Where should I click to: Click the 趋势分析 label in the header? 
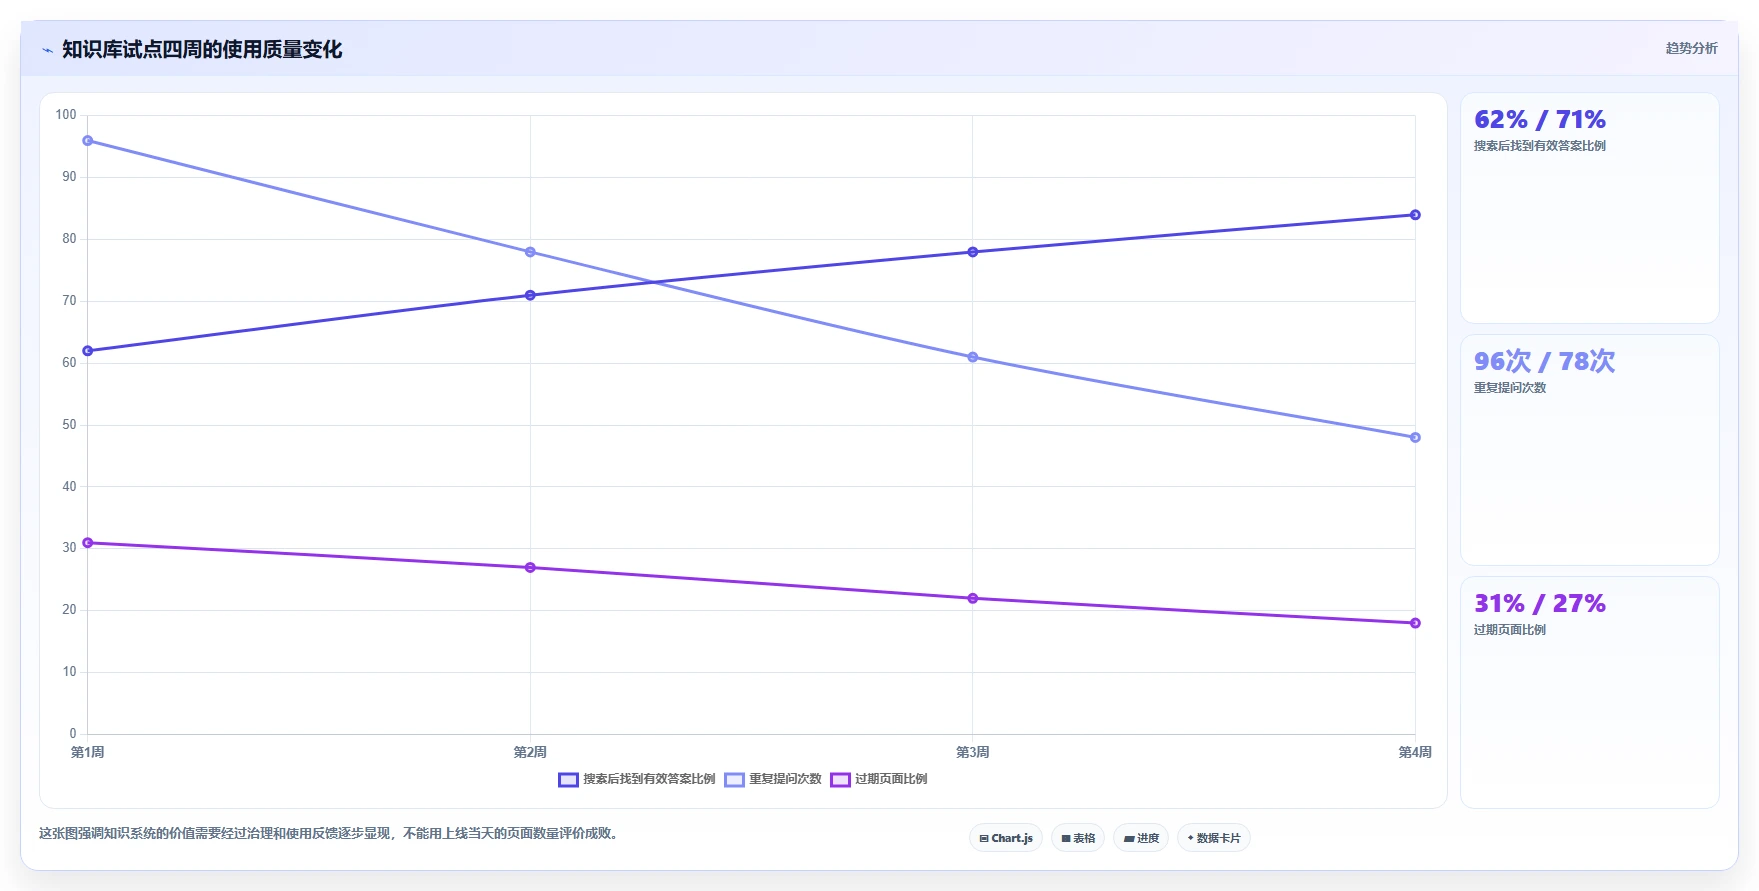1691,48
